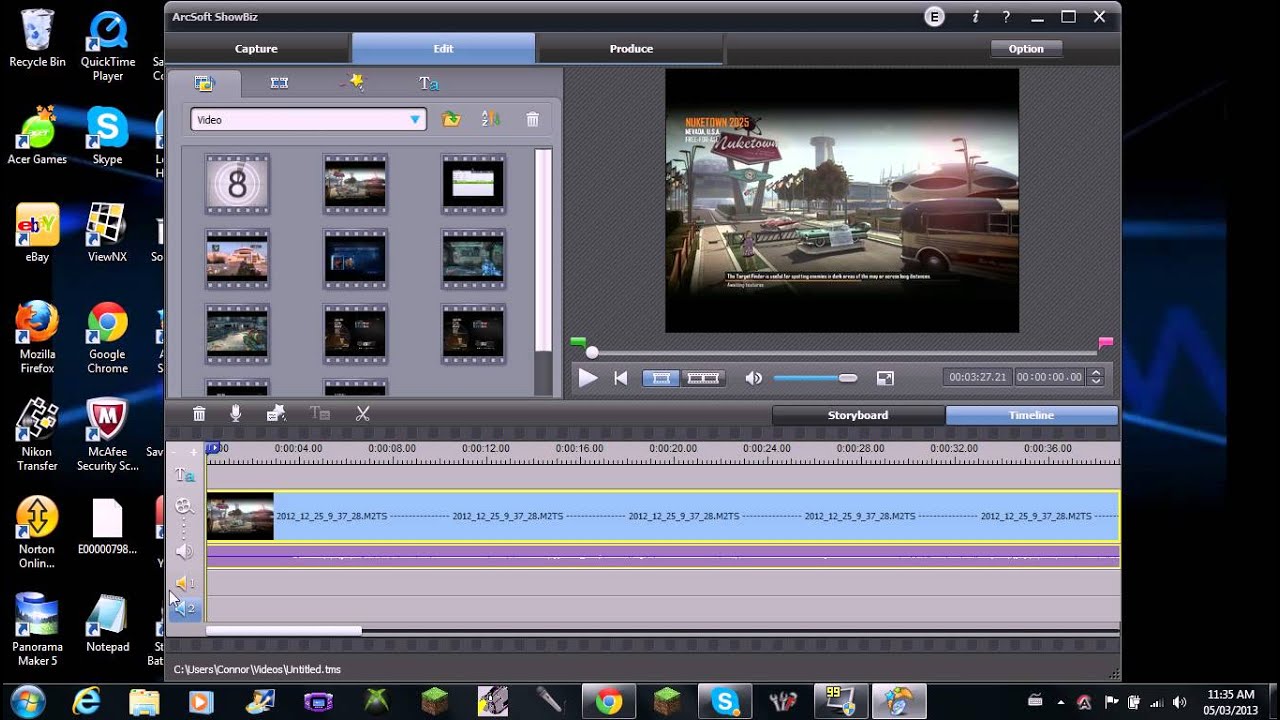Open Internet Explorer from the taskbar

pyautogui.click(x=87, y=701)
